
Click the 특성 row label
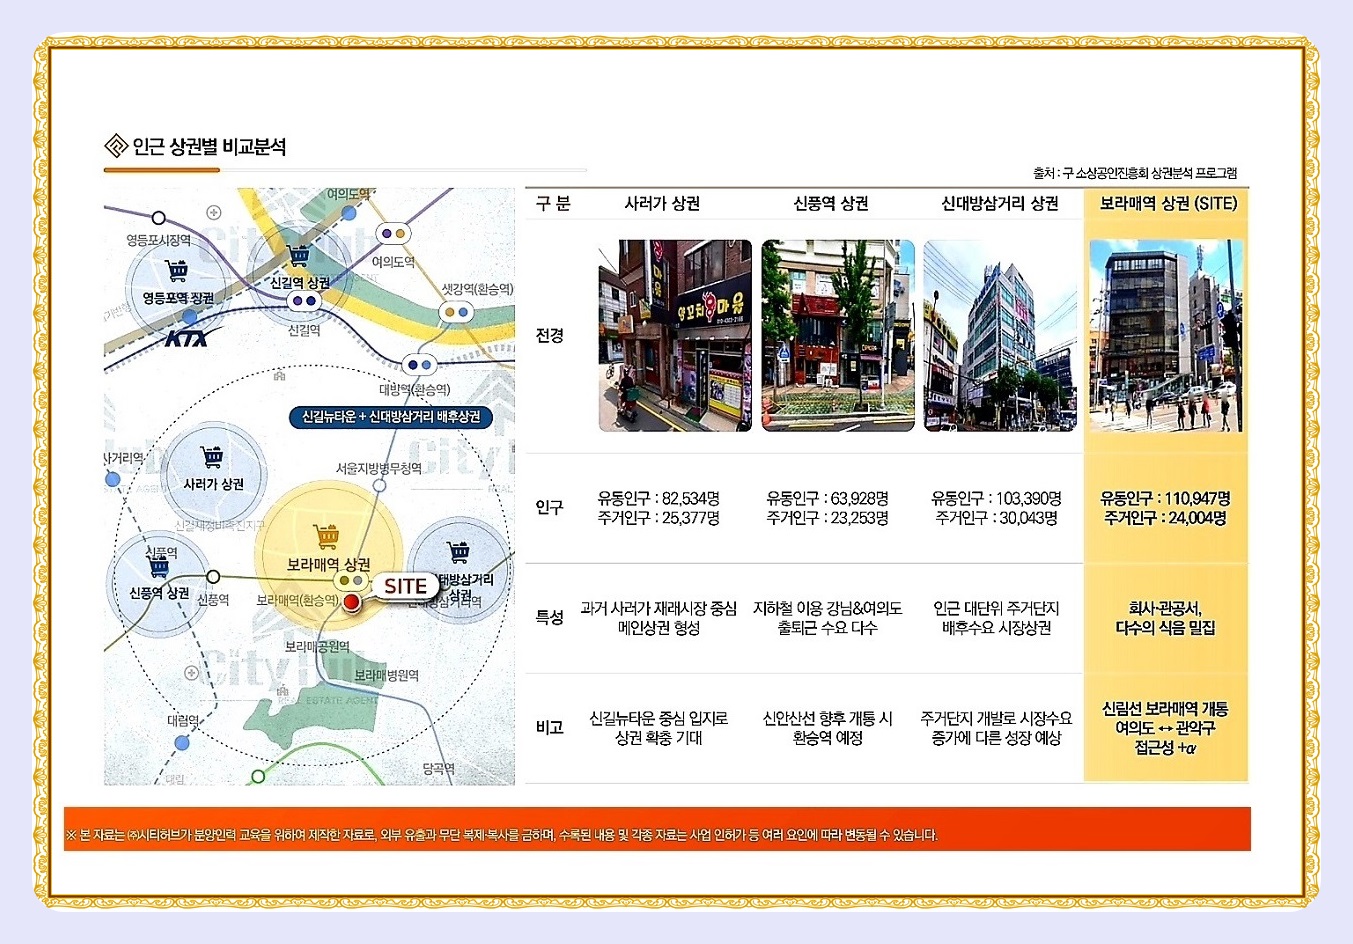pyautogui.click(x=549, y=617)
